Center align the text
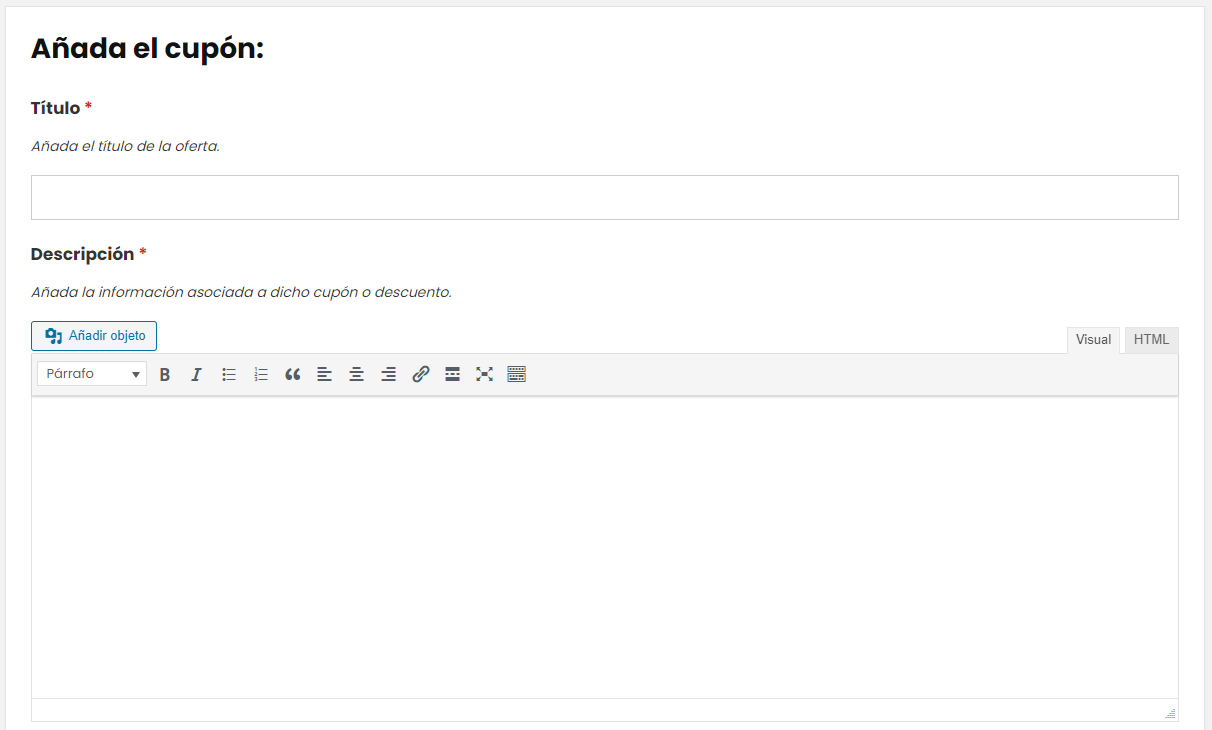The height and width of the screenshot is (730, 1212). [357, 374]
